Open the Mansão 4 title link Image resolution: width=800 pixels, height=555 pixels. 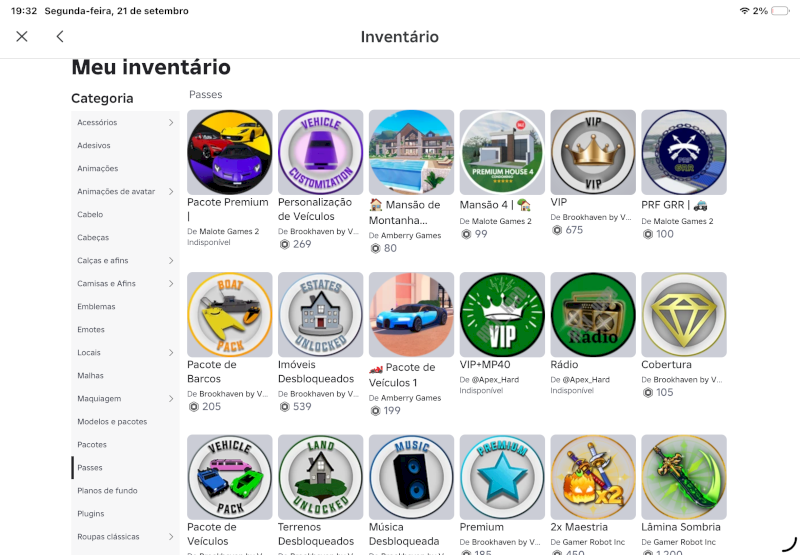[x=495, y=205]
